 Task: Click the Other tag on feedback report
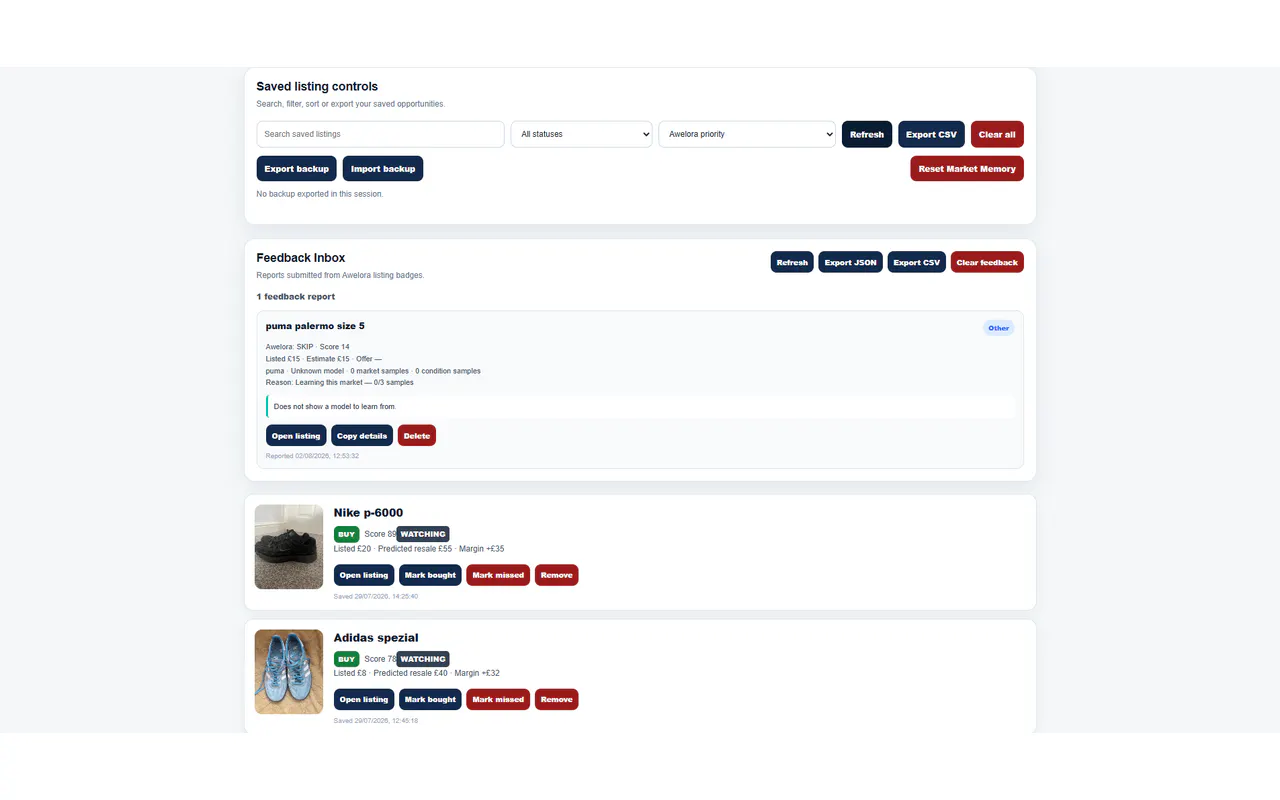click(x=998, y=328)
